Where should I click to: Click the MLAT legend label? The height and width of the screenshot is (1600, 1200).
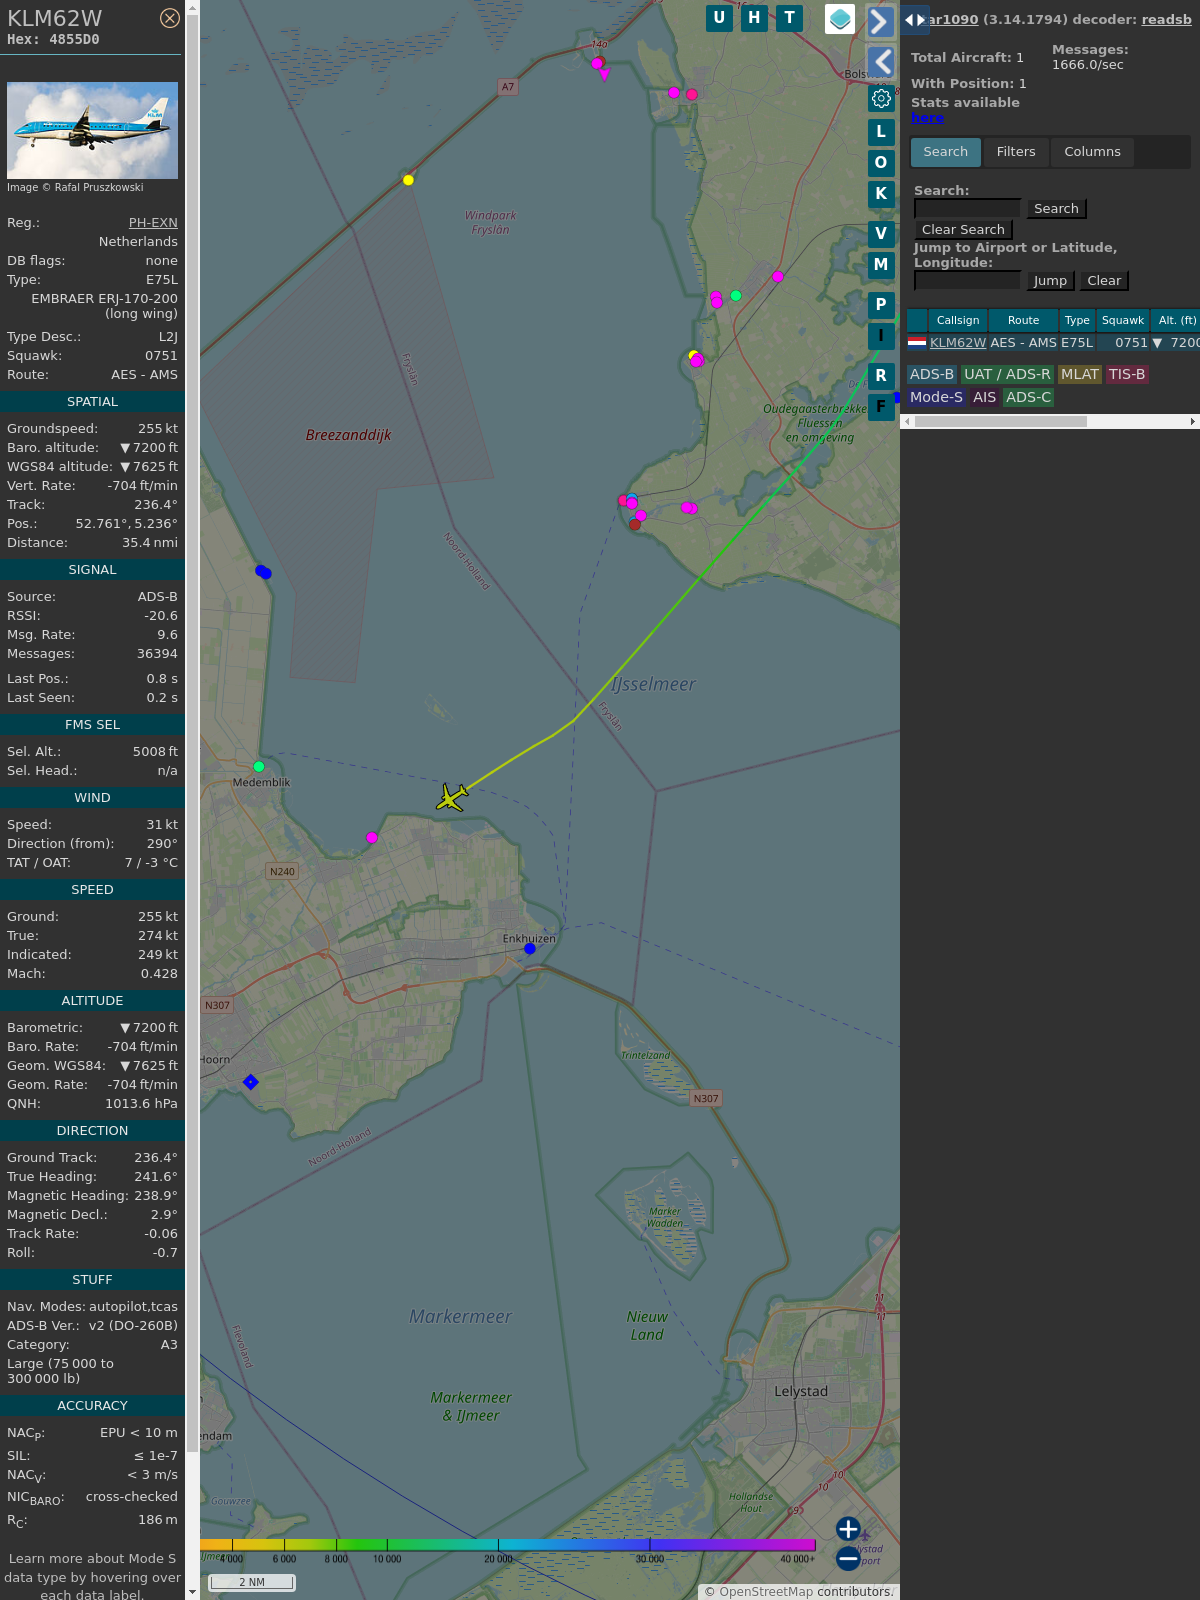coord(1080,374)
